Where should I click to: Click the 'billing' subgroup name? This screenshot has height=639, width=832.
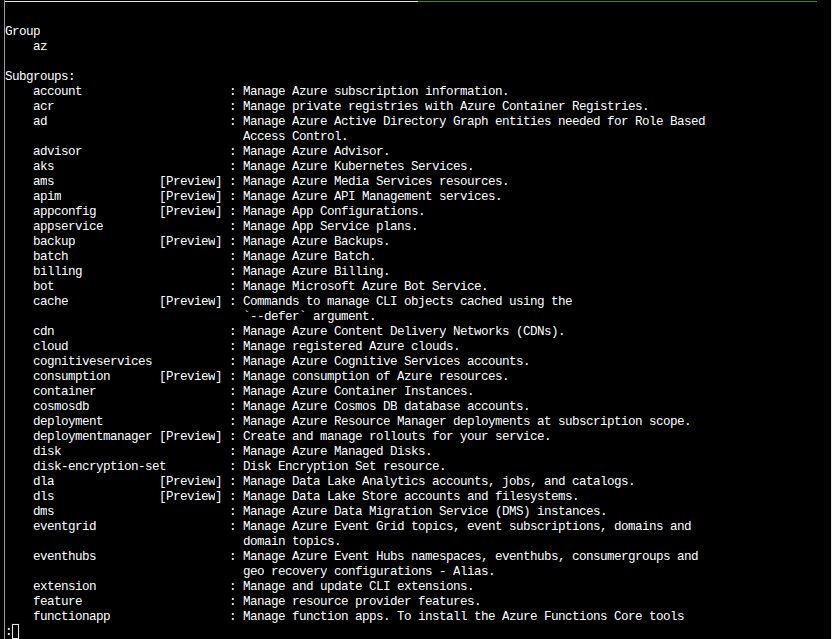(x=57, y=271)
